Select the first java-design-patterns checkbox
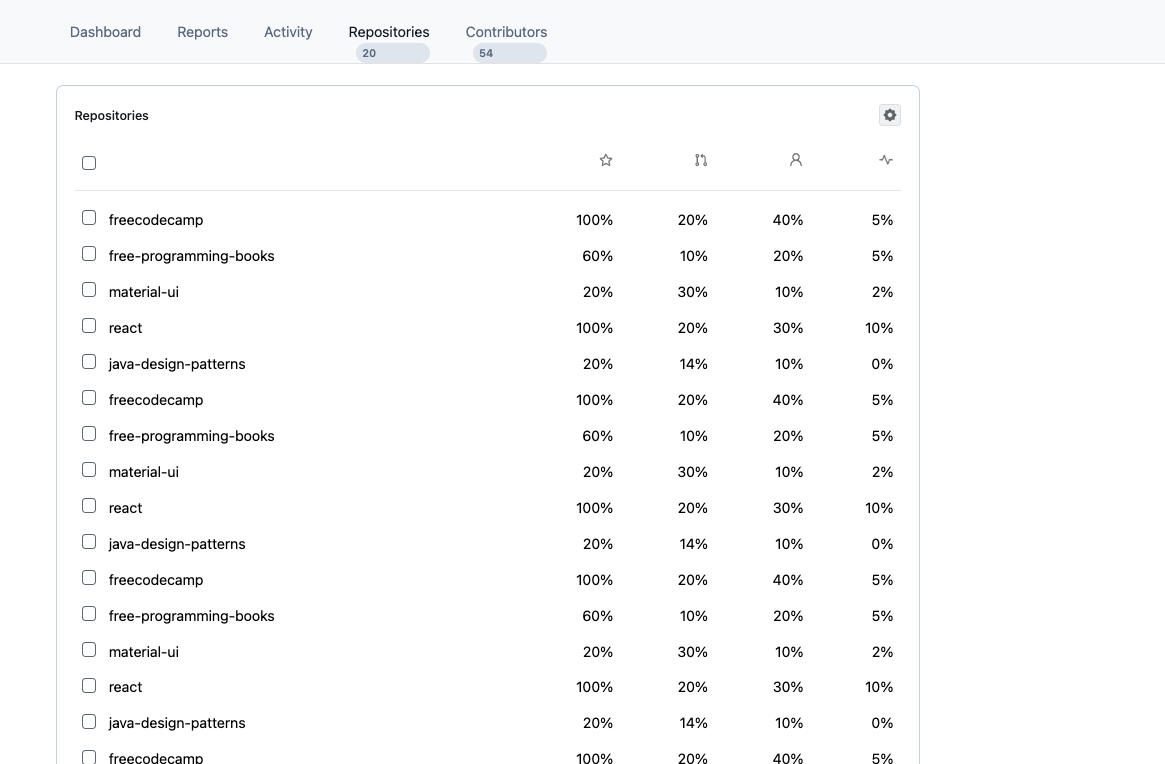This screenshot has width=1165, height=764. pyautogui.click(x=89, y=362)
